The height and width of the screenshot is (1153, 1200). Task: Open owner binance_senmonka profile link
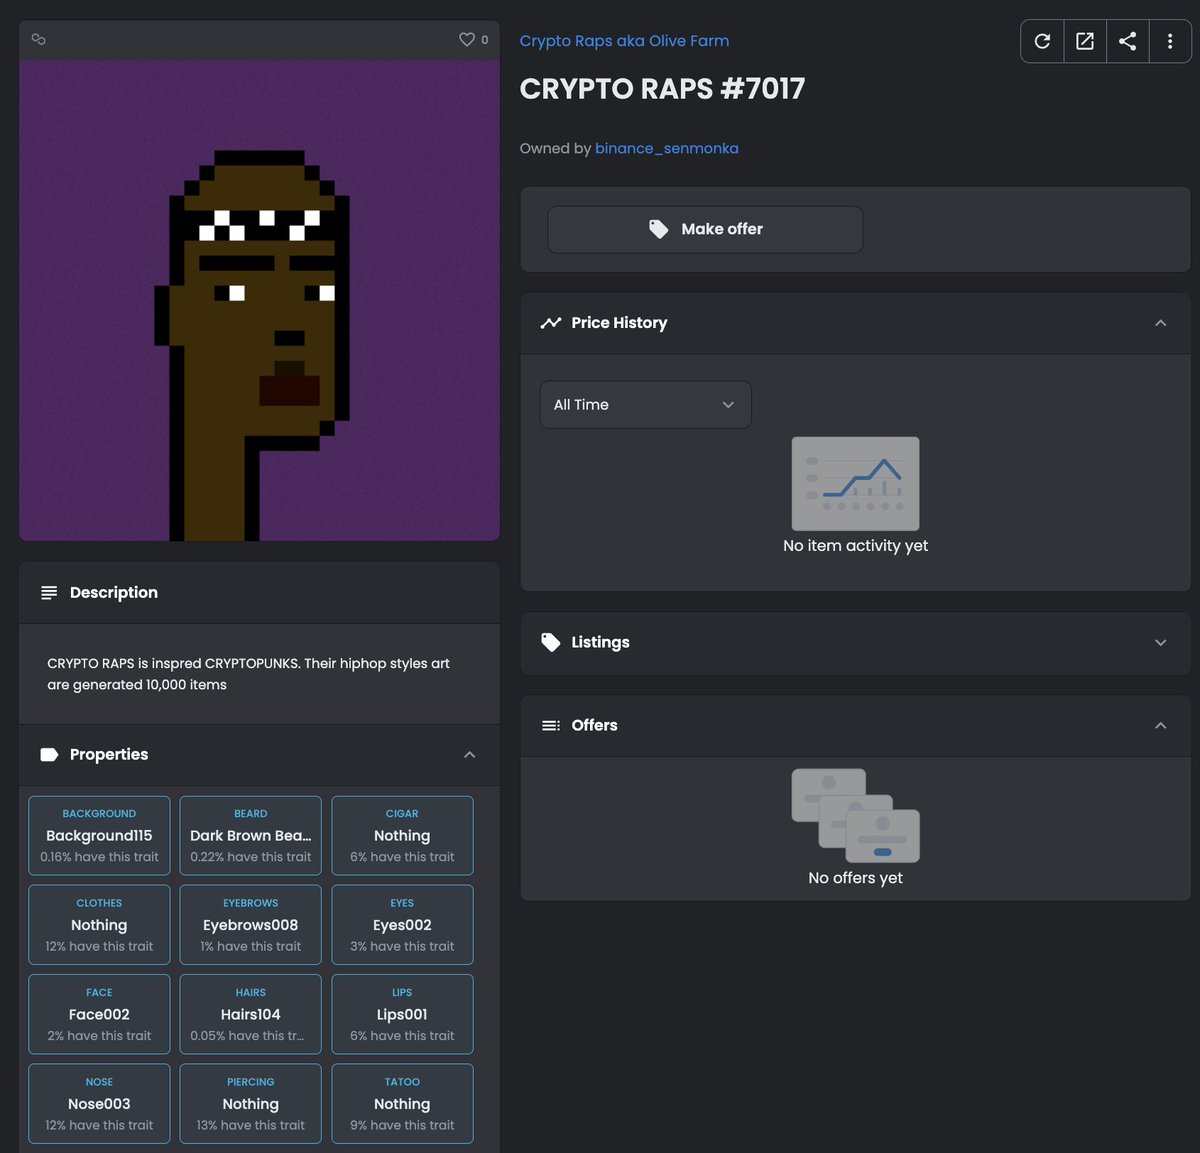pyautogui.click(x=667, y=148)
